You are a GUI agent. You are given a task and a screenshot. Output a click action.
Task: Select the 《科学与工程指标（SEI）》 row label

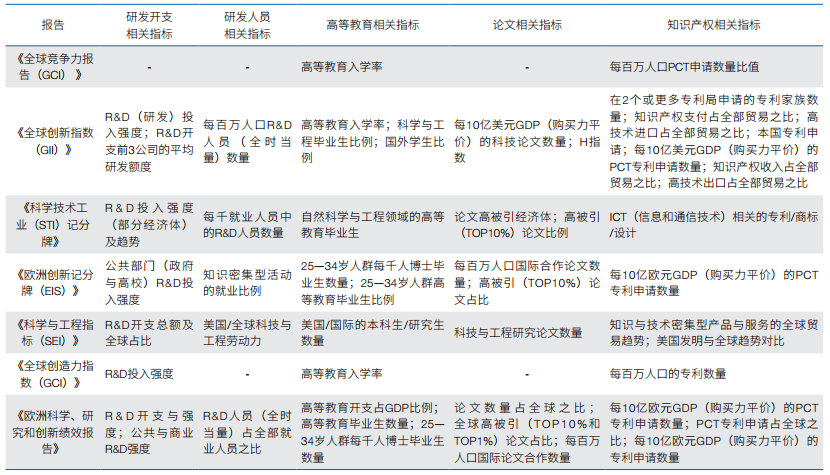(x=53, y=333)
